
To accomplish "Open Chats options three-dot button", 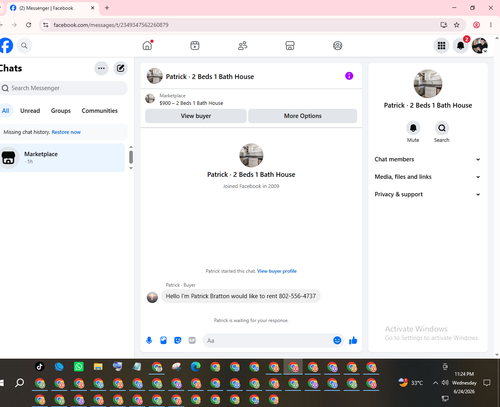I will tap(101, 68).
